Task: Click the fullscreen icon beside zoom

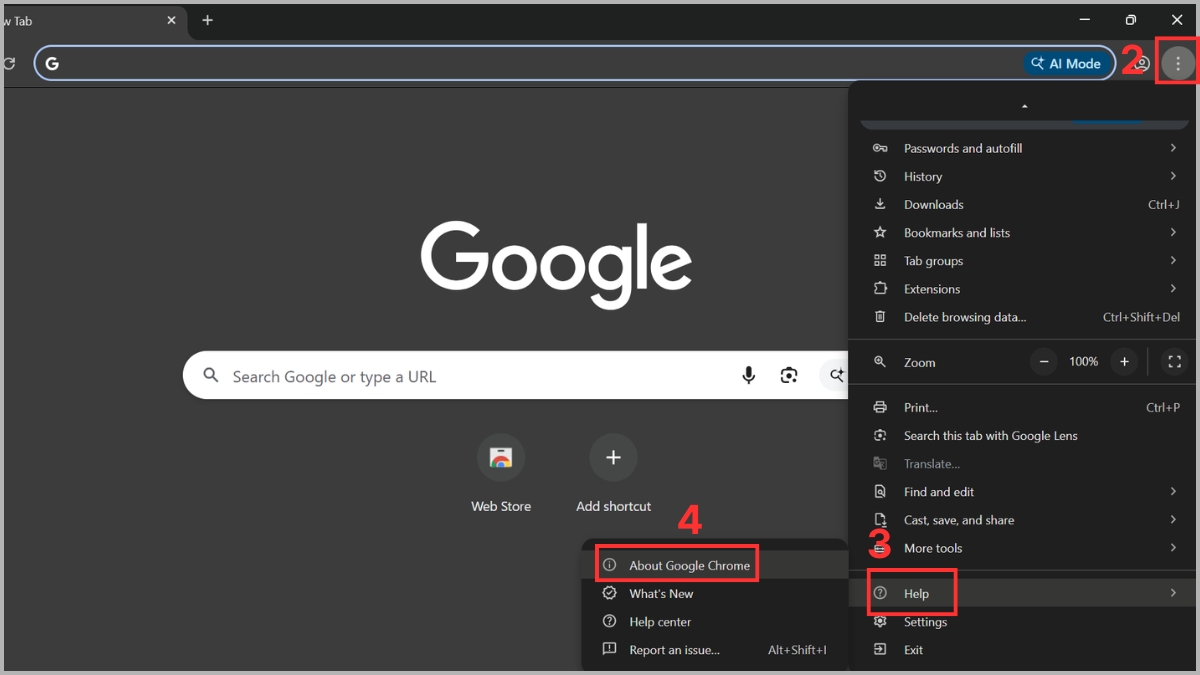Action: (1175, 361)
